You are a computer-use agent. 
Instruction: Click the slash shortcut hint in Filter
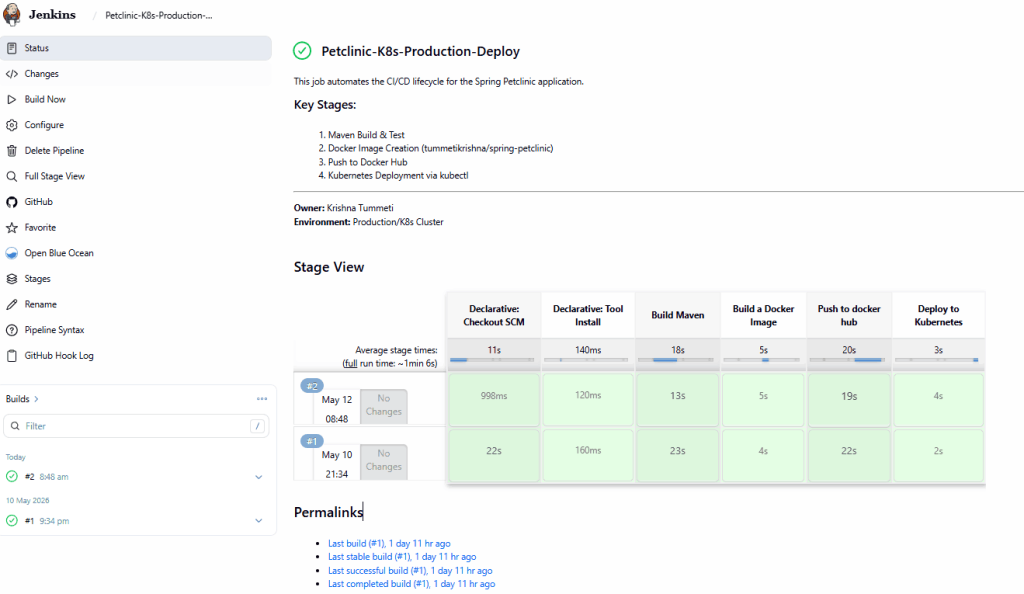coord(257,426)
